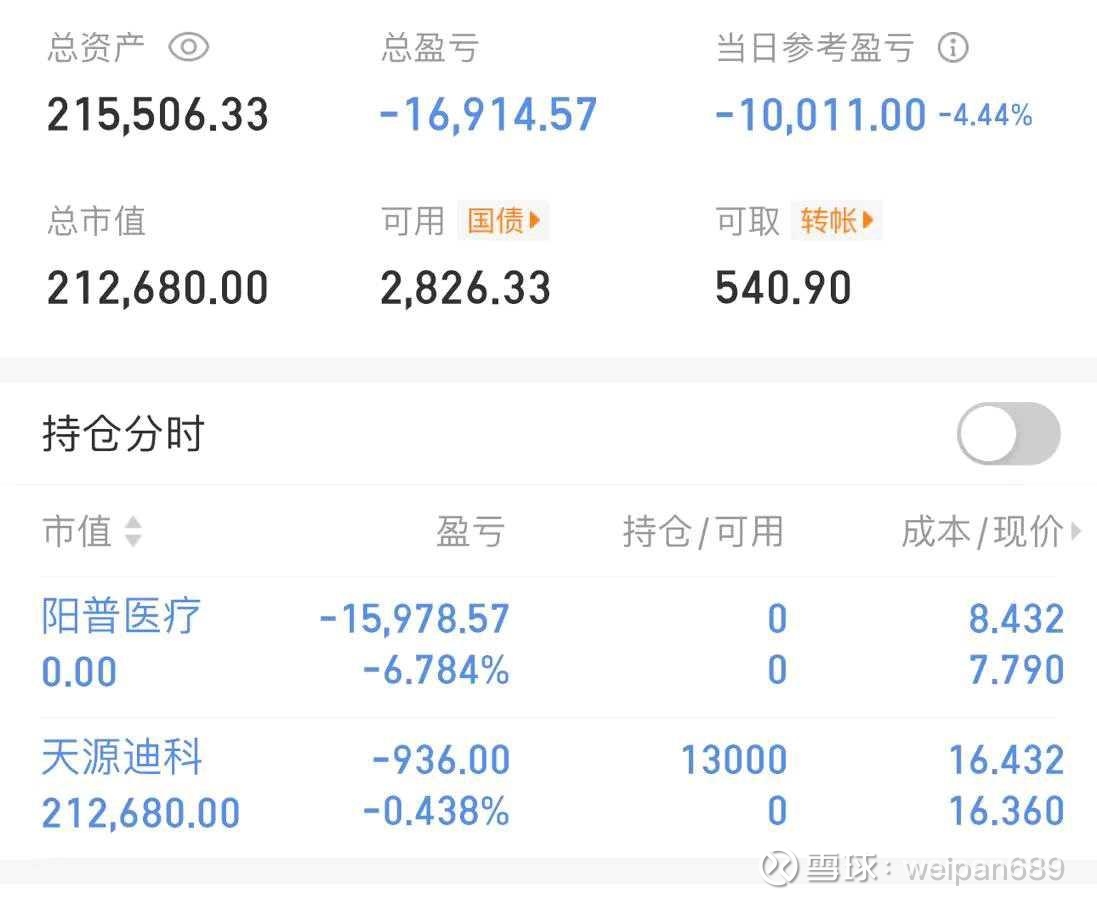Click the orange arrow after 转帐

click(868, 220)
